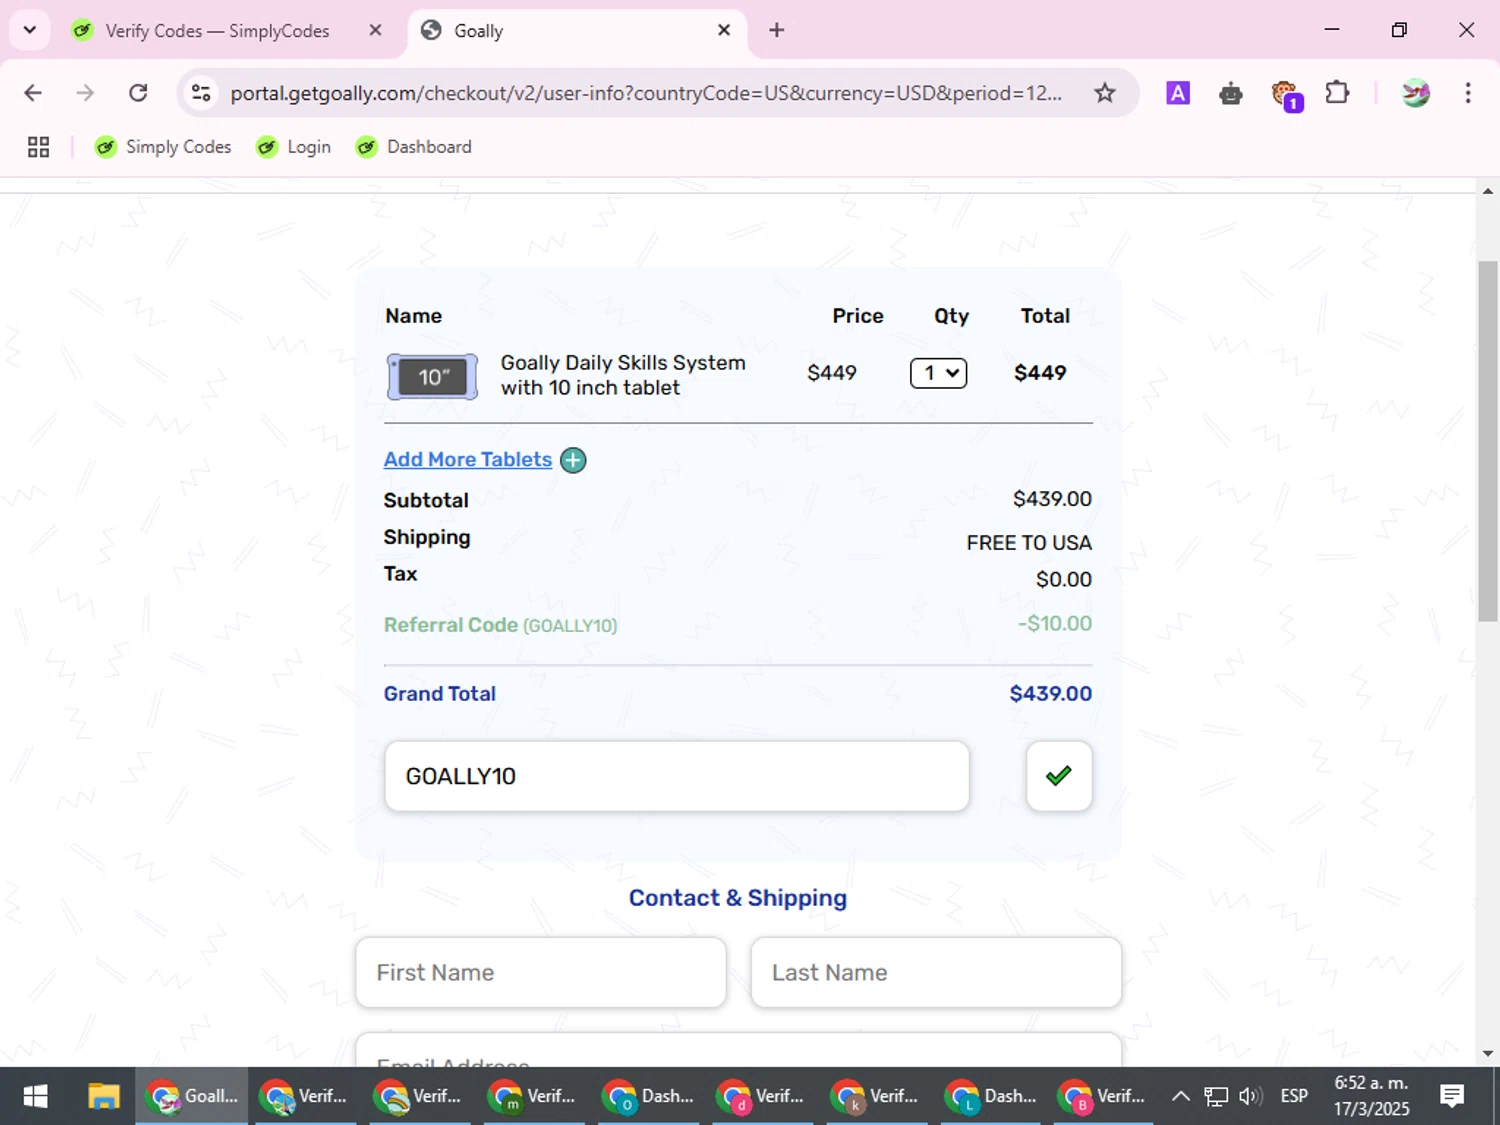
Task: Click Goally Daily Skills System product name
Action: point(623,375)
